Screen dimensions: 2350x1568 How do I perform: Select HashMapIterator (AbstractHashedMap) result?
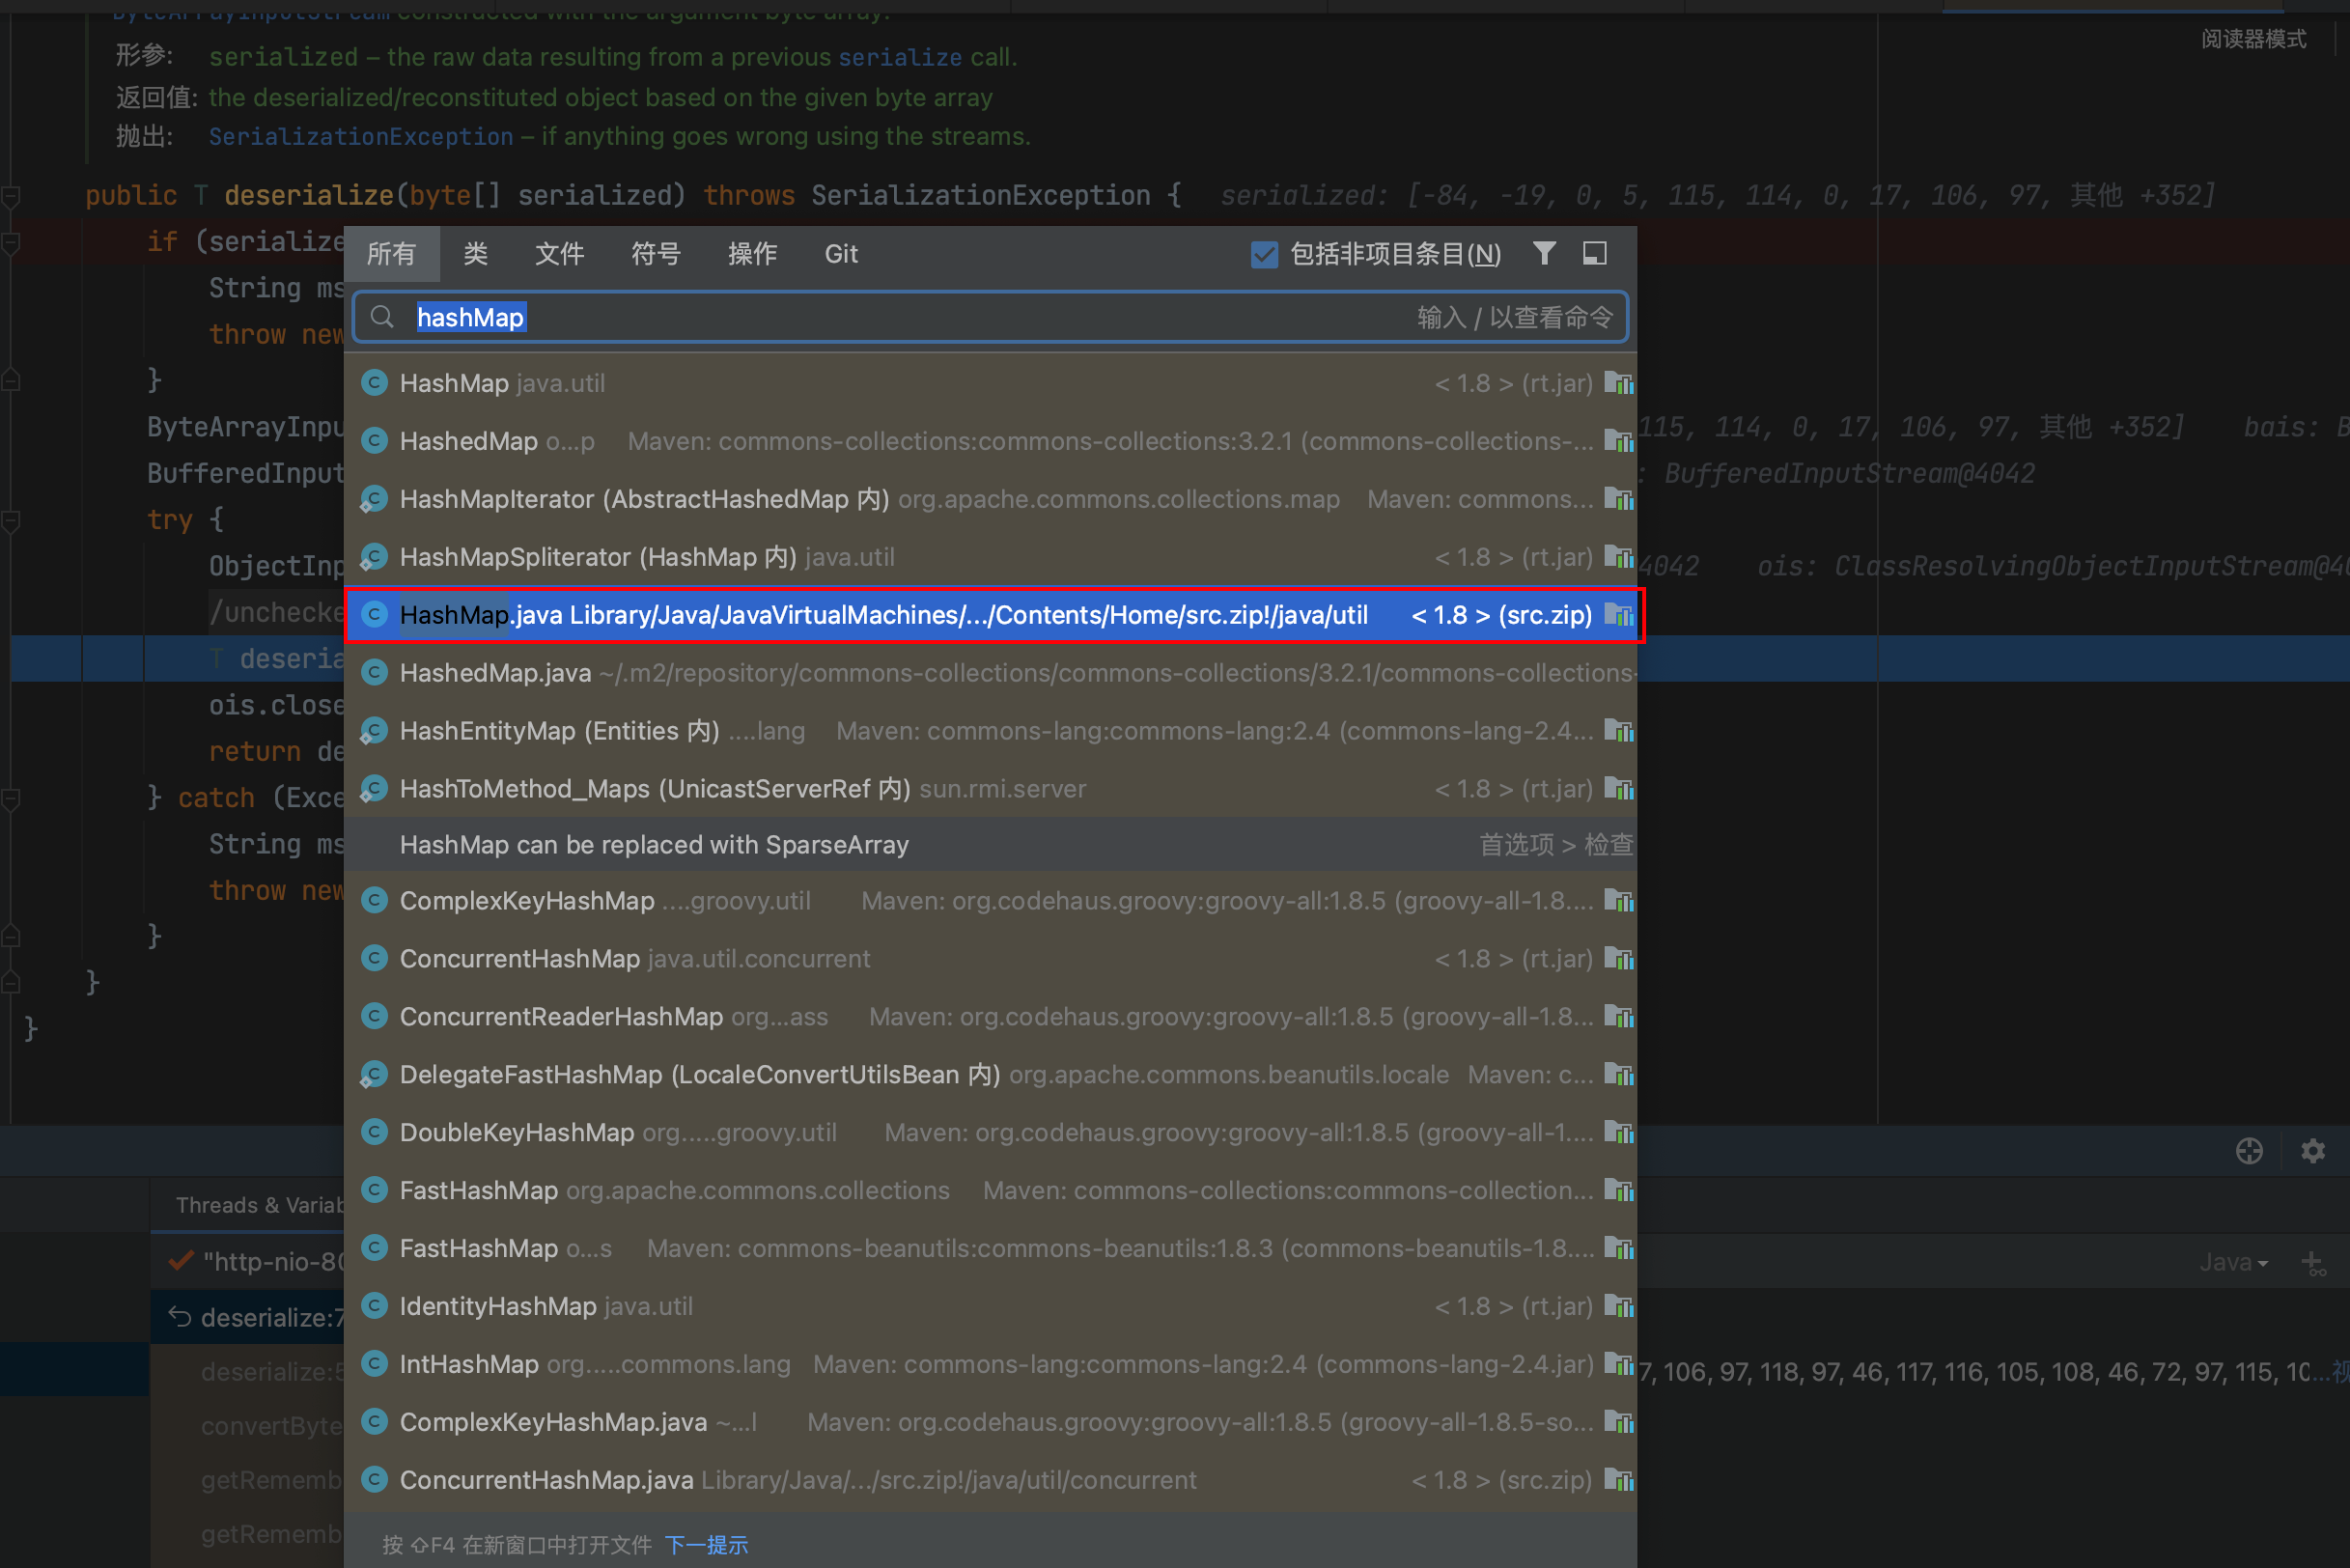(x=990, y=499)
